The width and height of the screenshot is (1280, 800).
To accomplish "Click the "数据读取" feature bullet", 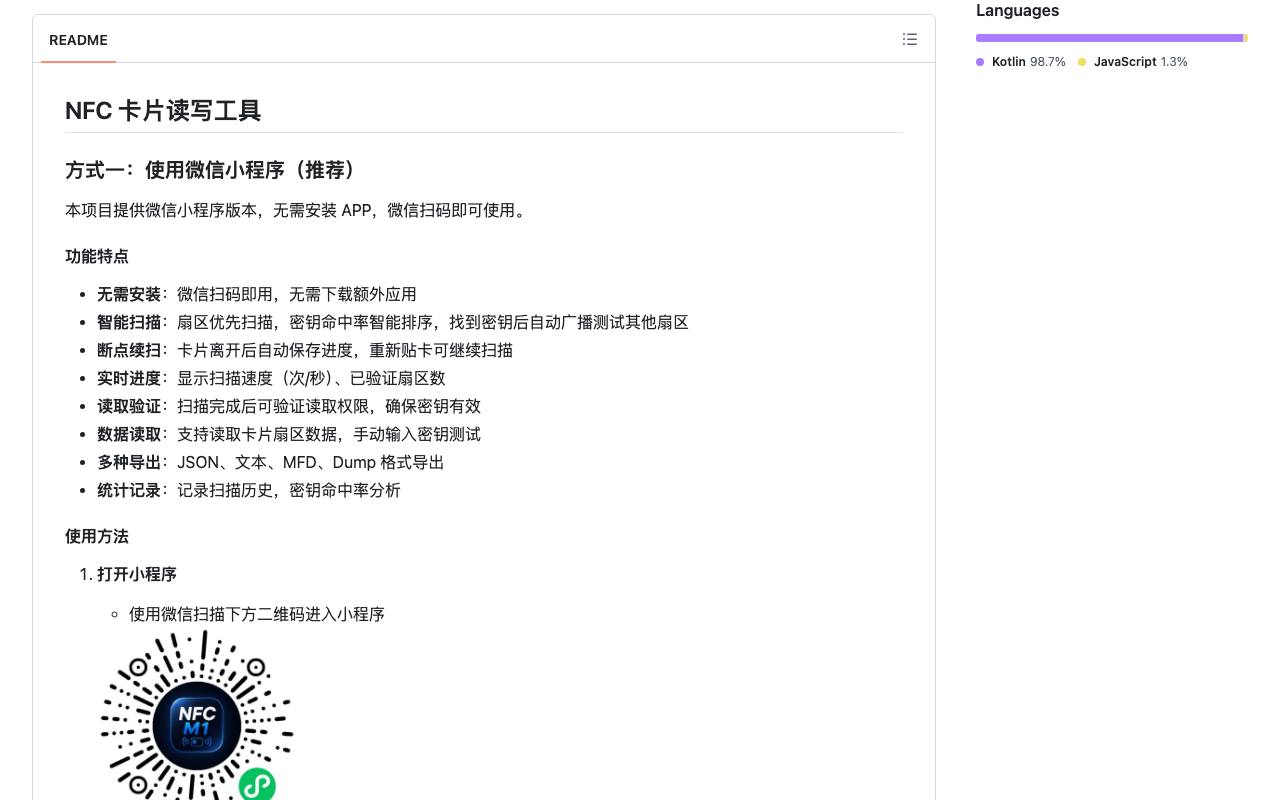I will pos(289,434).
